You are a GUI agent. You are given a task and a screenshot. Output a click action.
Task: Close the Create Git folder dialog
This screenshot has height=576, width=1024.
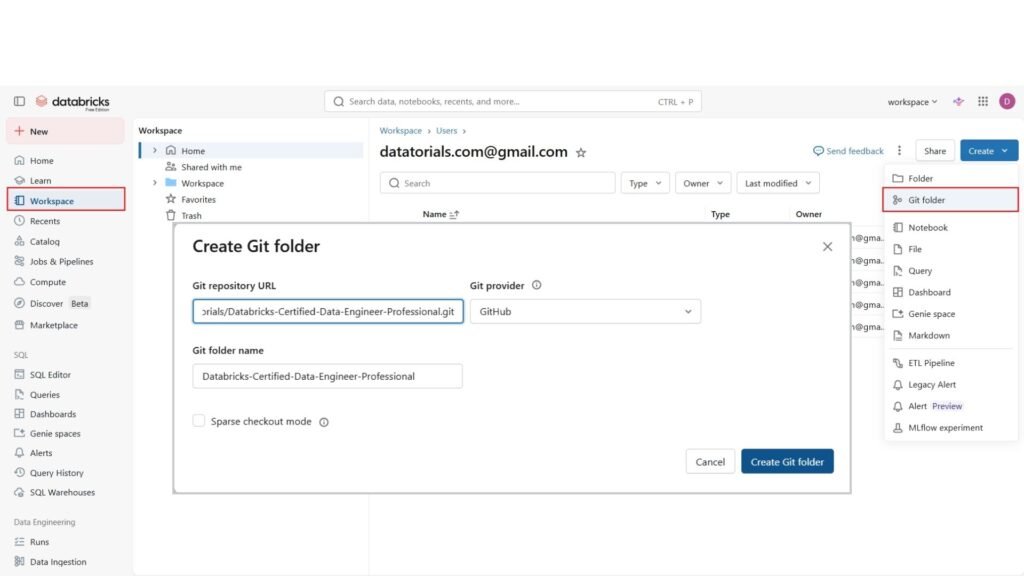[827, 246]
